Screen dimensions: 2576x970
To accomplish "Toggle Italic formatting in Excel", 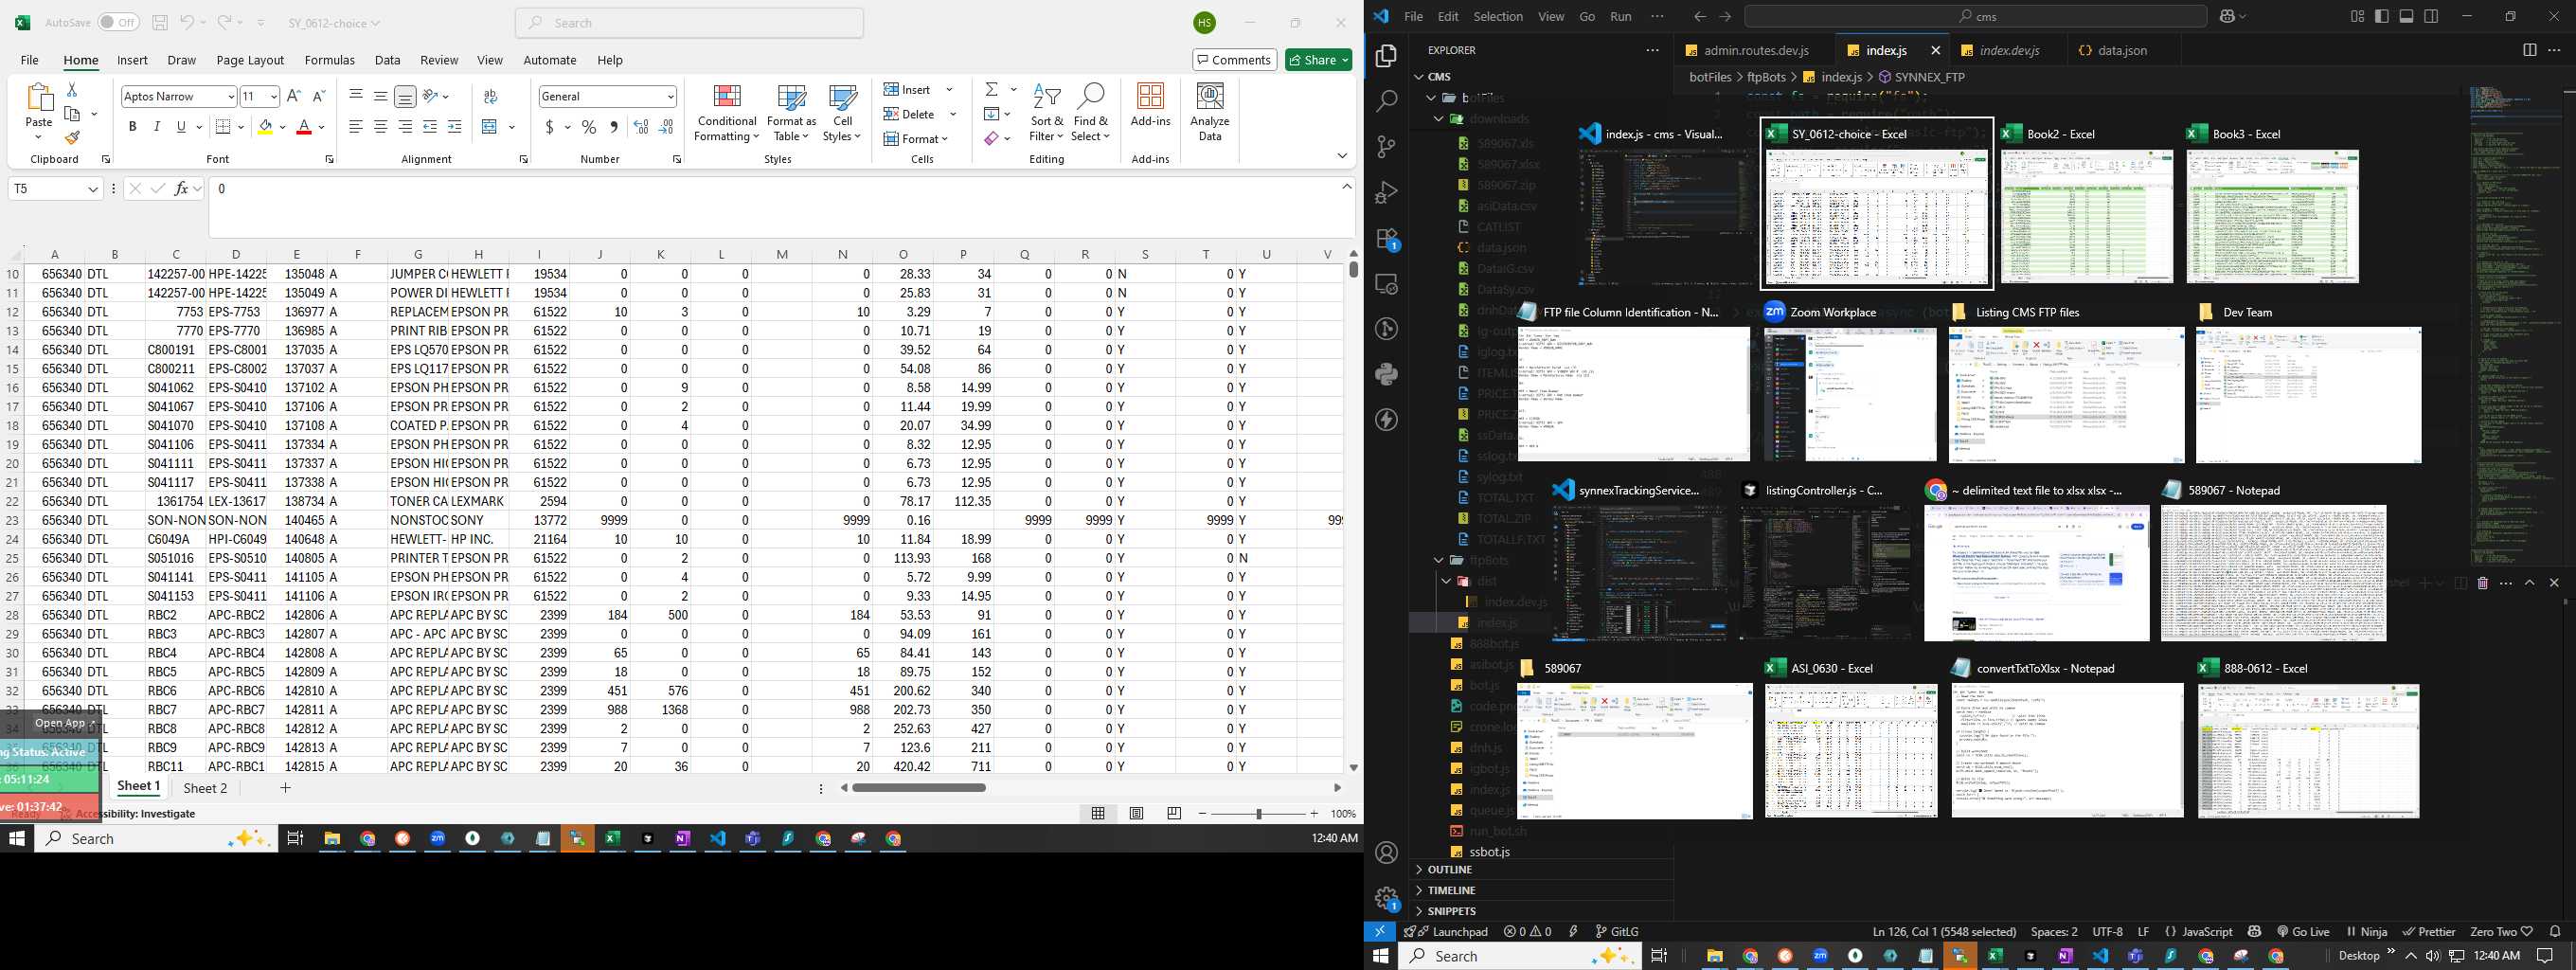I will tap(157, 127).
